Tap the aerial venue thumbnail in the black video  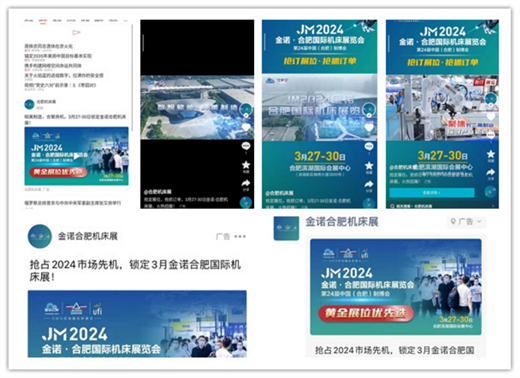point(197,107)
